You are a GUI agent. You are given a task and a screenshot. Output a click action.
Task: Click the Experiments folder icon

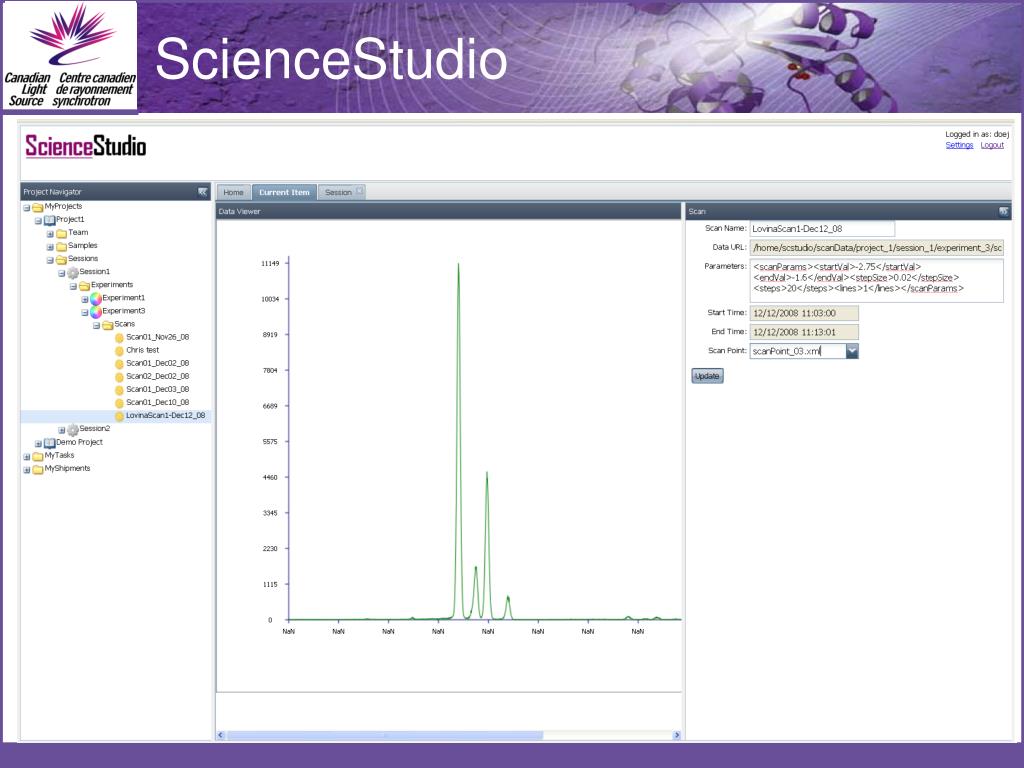click(x=84, y=285)
